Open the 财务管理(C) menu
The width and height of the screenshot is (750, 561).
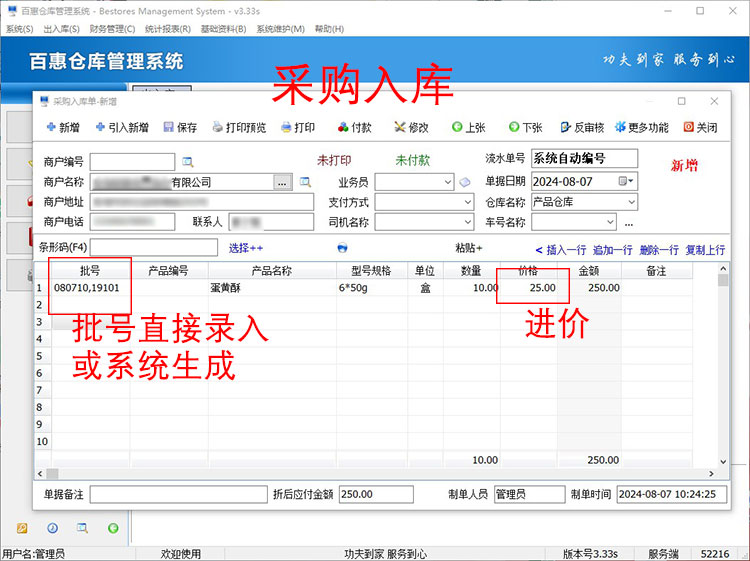[112, 29]
